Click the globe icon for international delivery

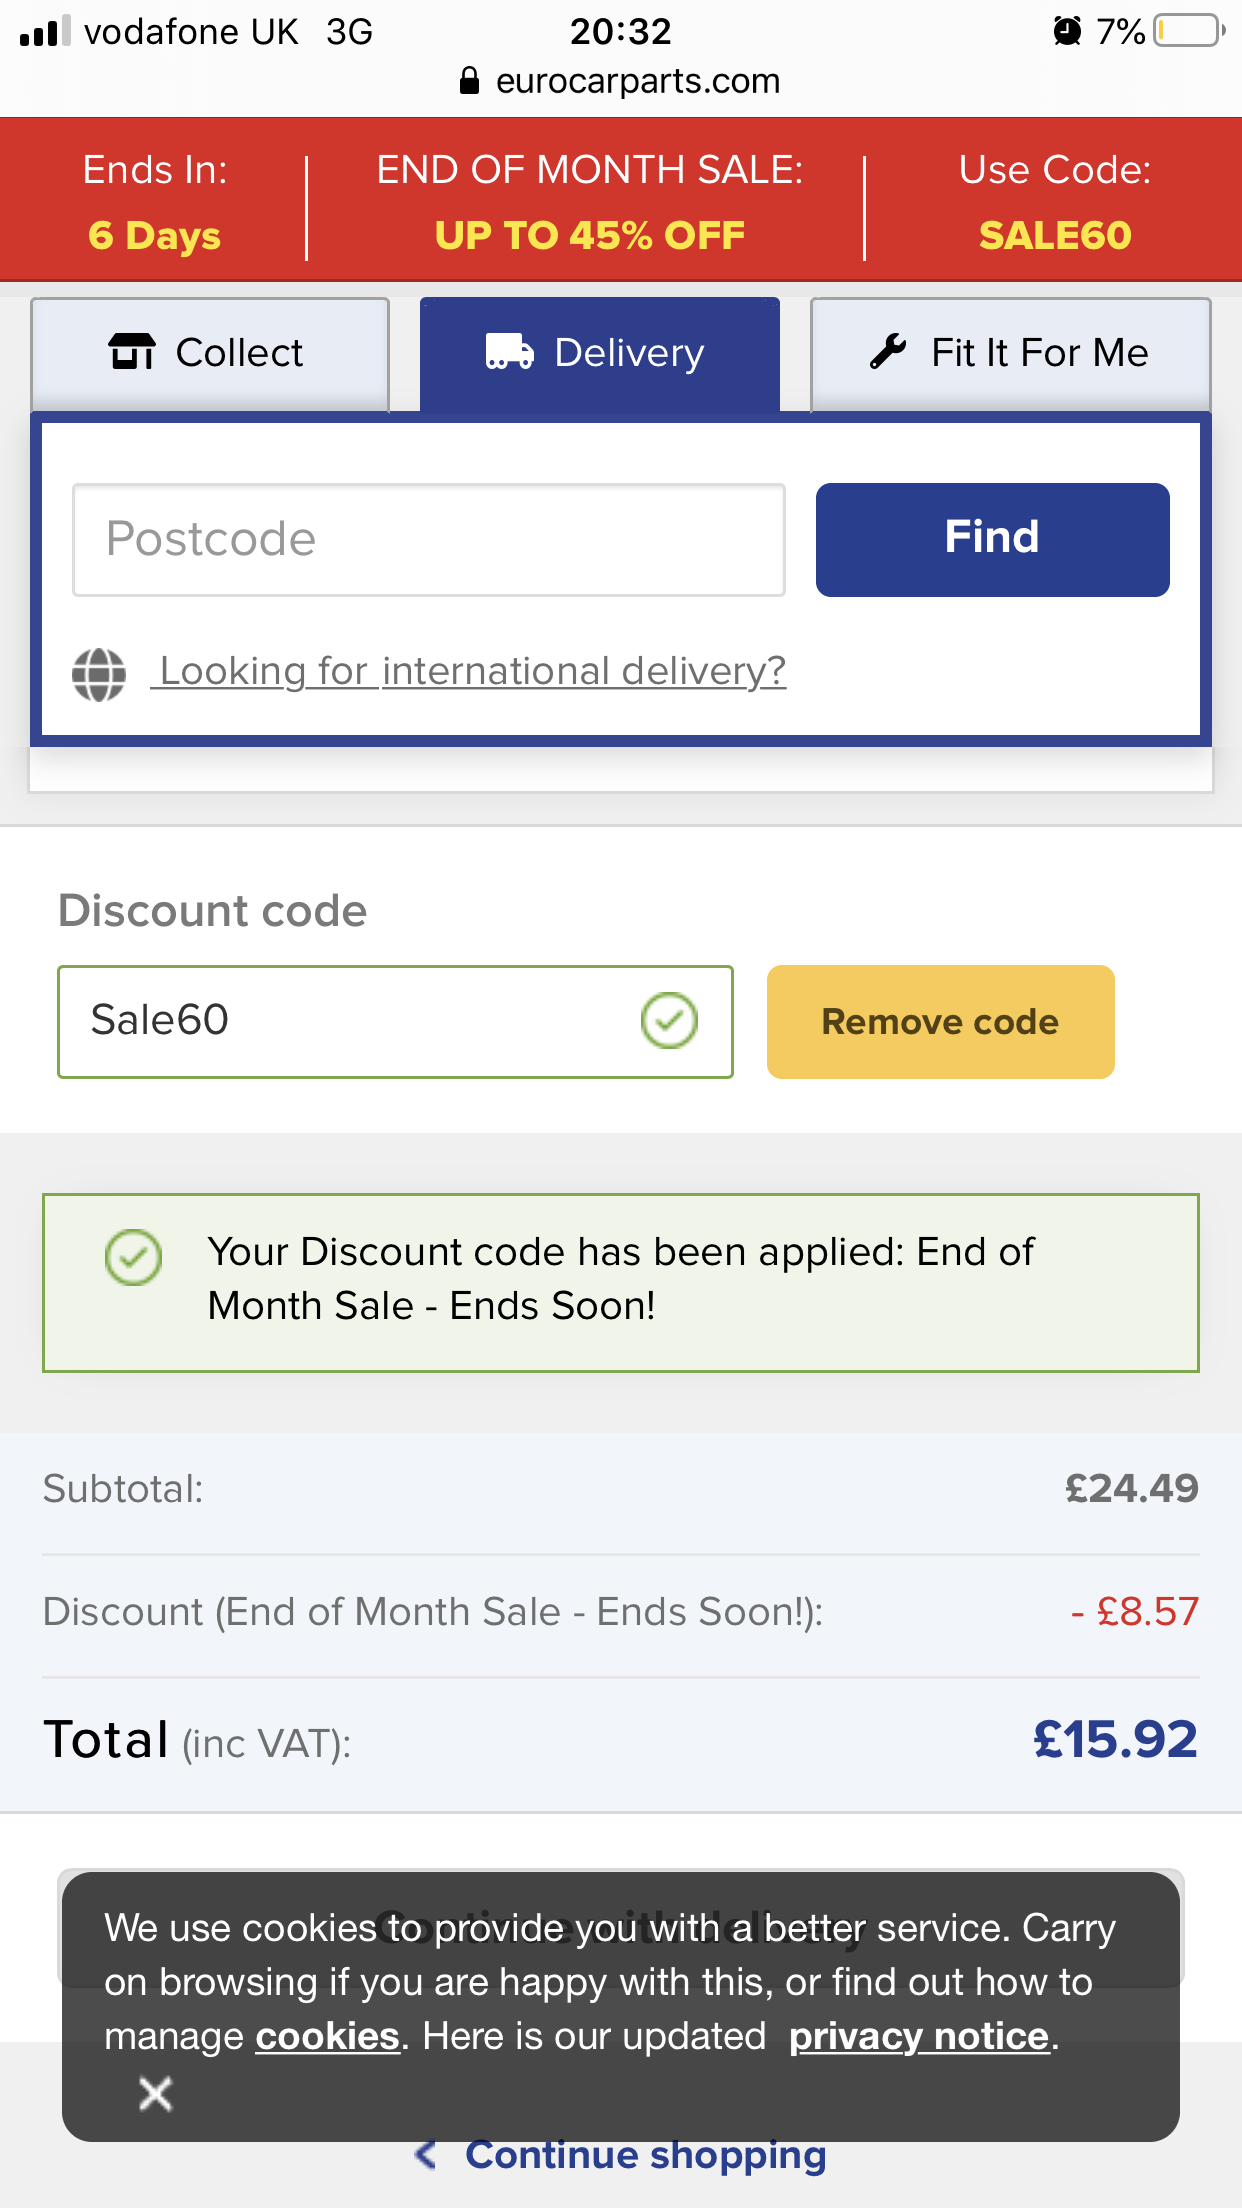[99, 674]
